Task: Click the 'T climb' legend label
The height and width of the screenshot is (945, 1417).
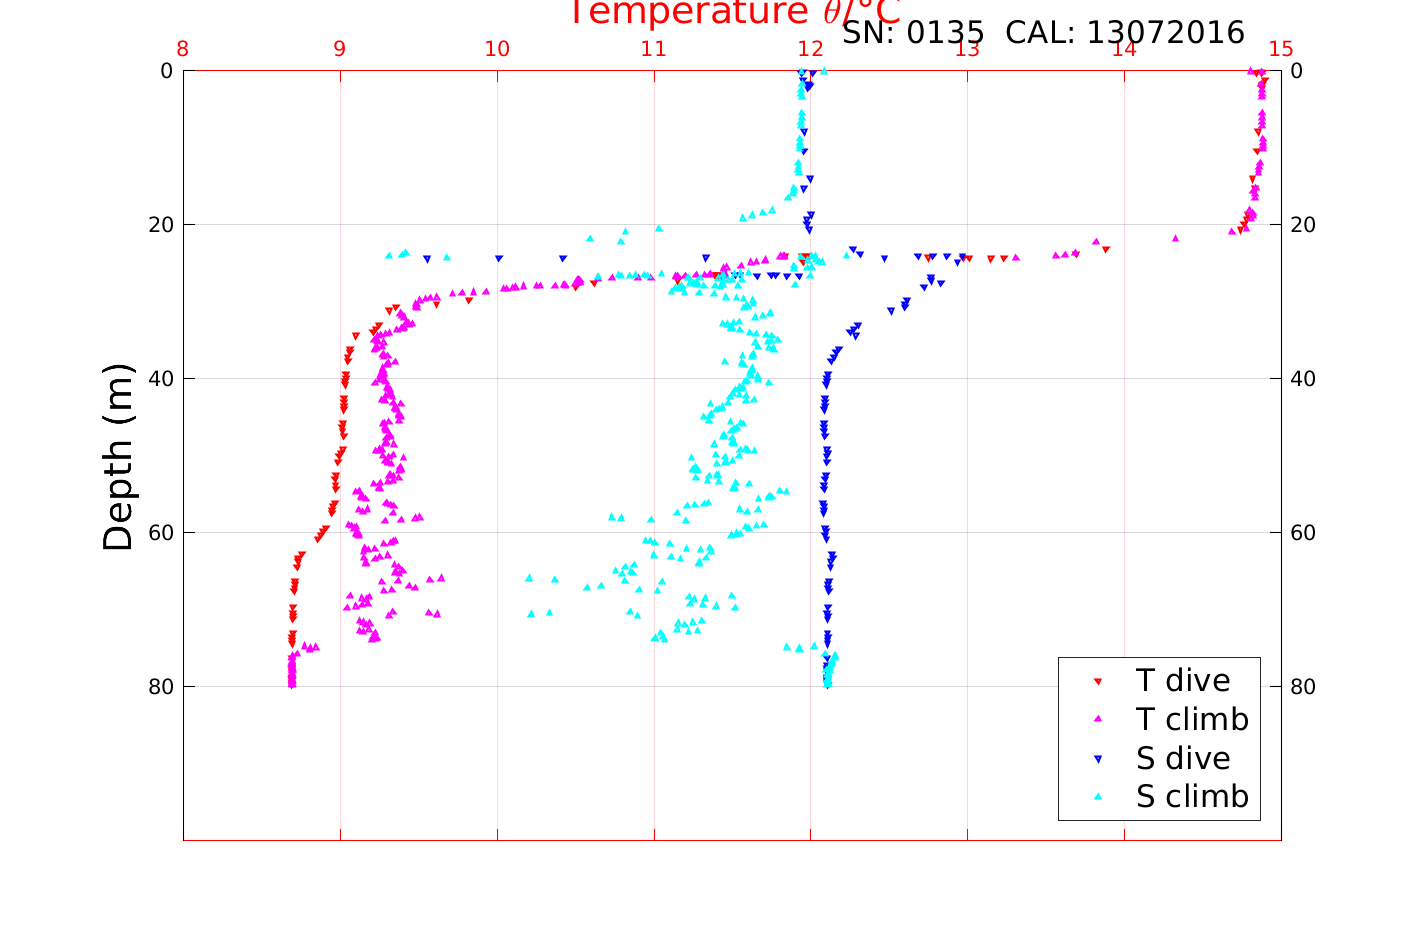Action: (1192, 719)
